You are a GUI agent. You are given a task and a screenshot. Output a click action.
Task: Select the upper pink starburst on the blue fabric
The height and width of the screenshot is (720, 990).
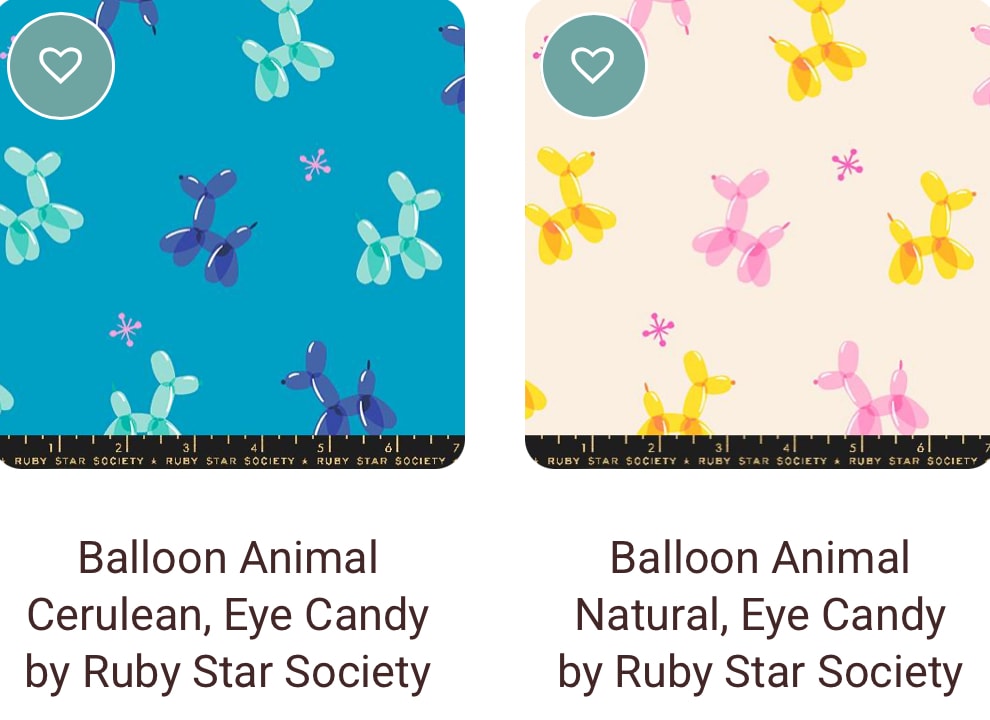tap(314, 164)
